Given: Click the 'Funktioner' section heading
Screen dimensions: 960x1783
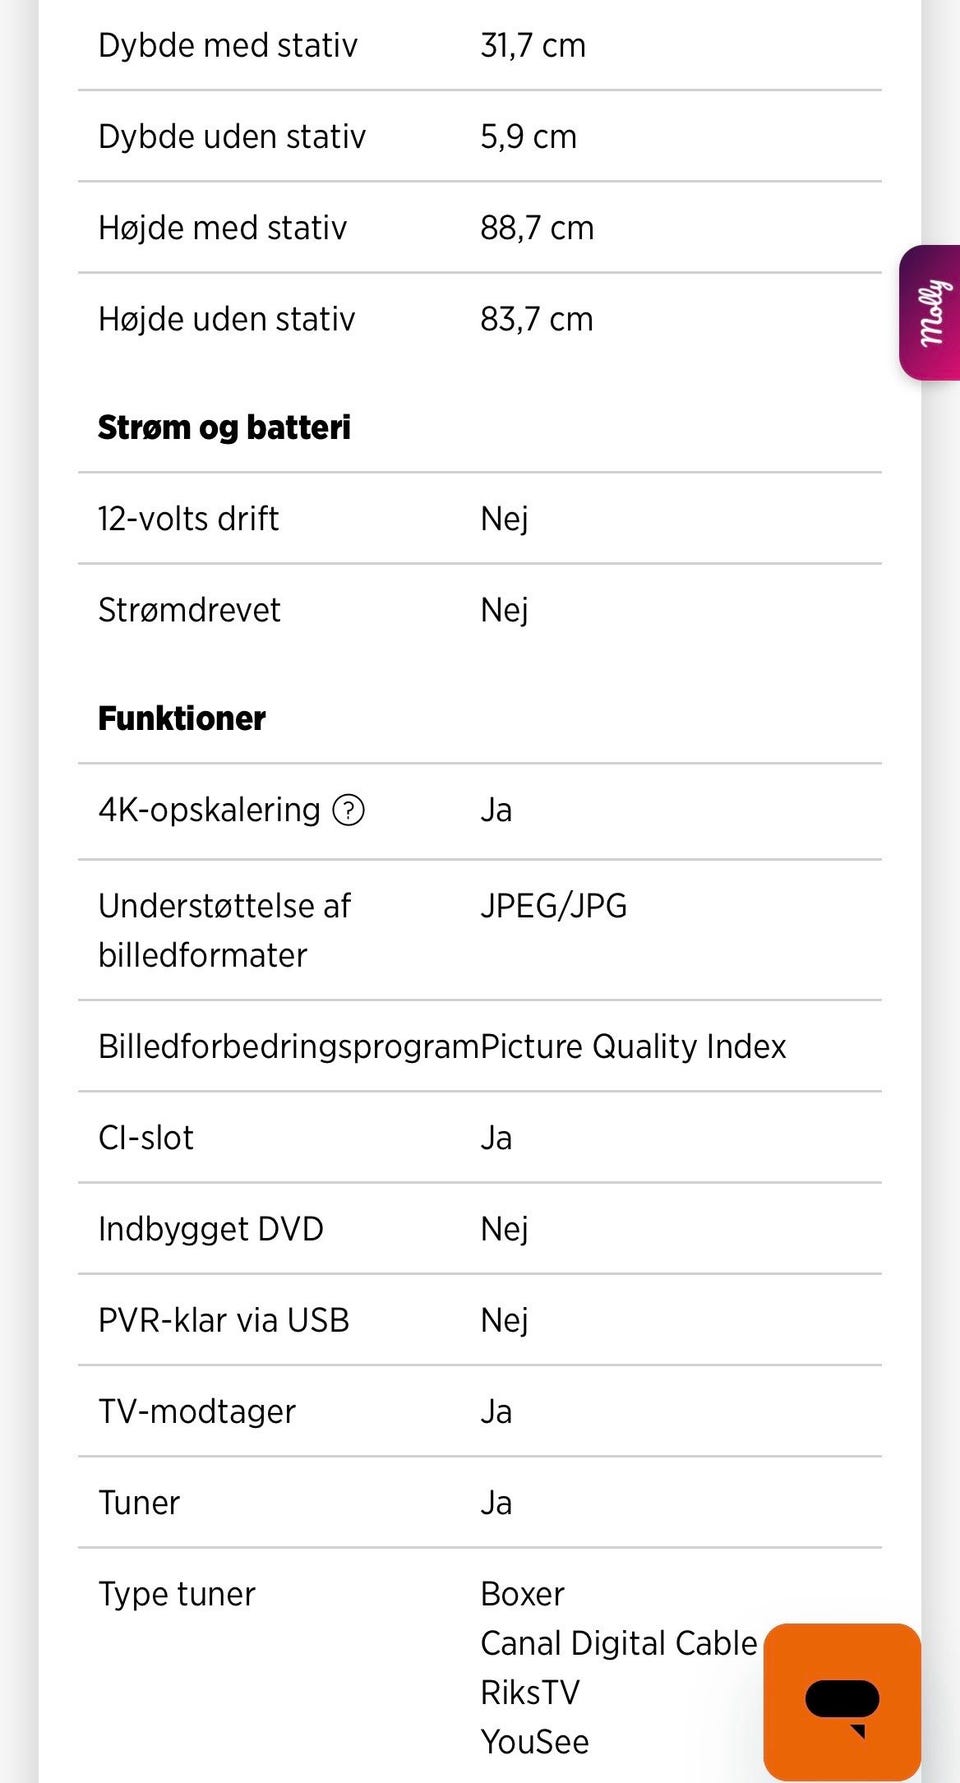Looking at the screenshot, I should (182, 718).
